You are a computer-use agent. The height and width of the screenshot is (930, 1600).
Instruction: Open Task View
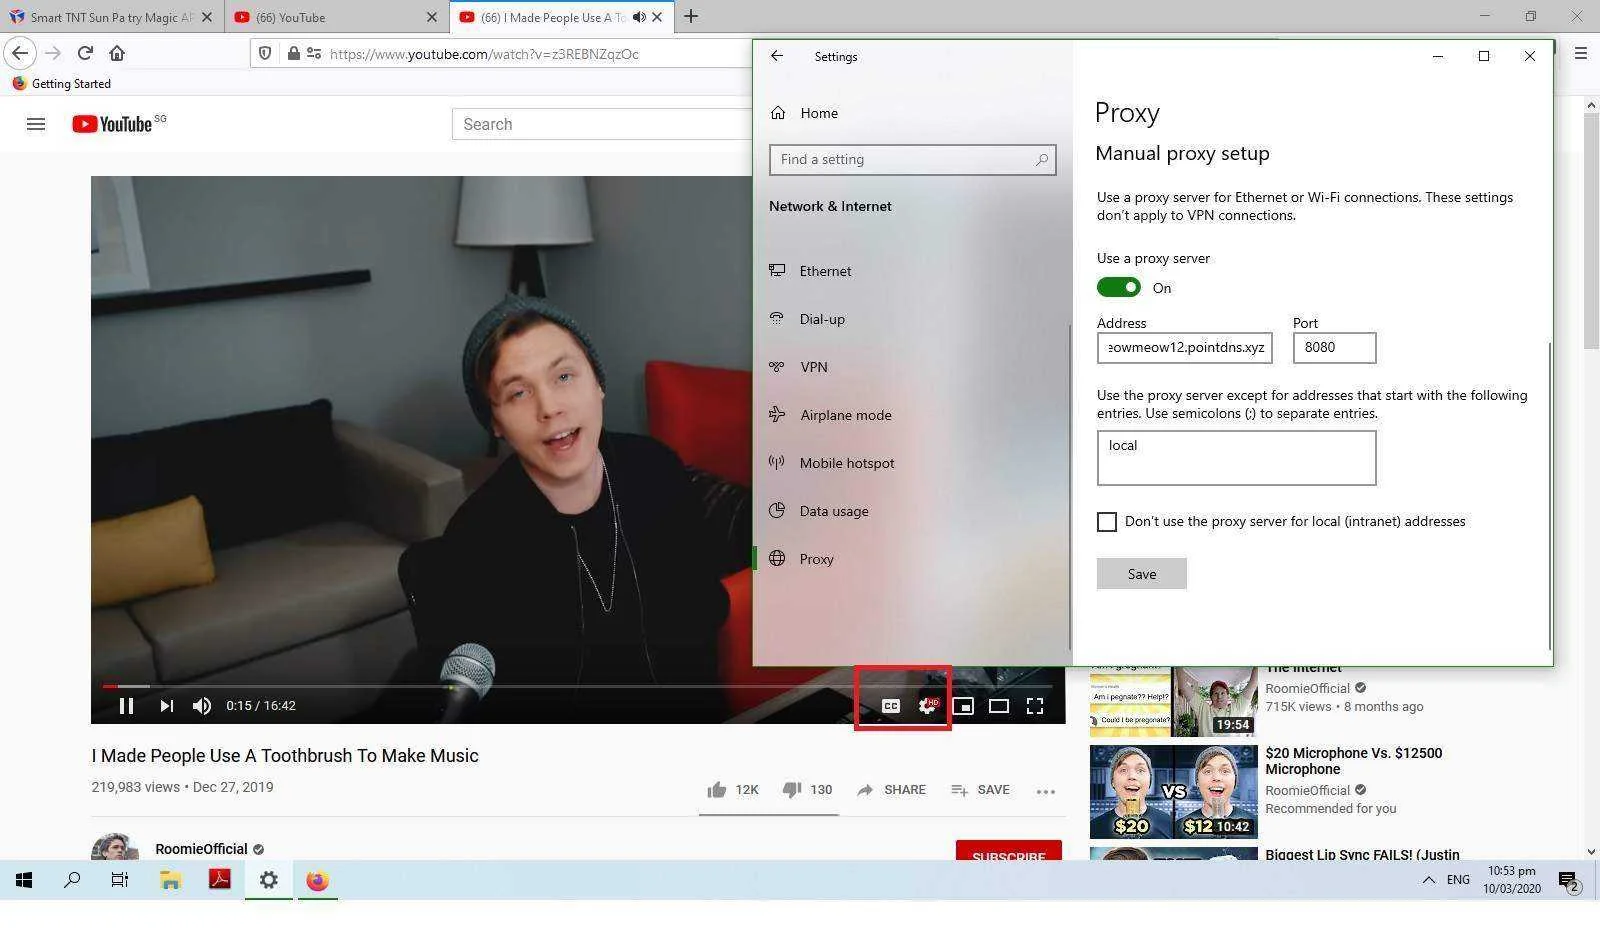(x=120, y=880)
